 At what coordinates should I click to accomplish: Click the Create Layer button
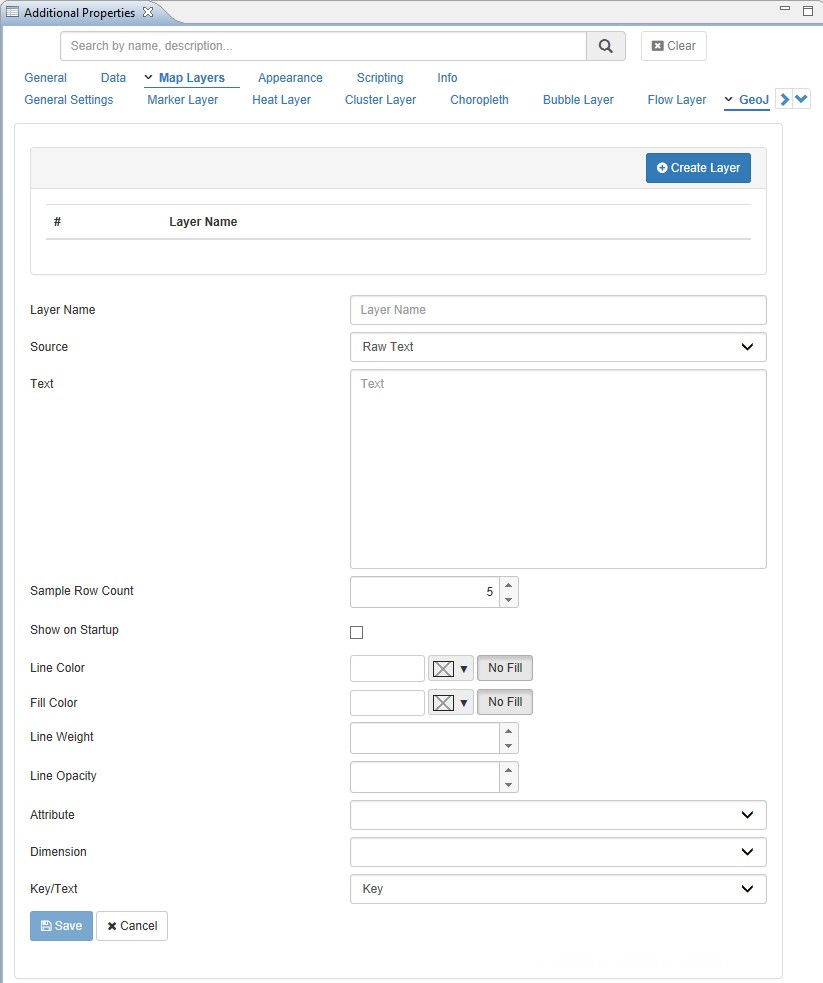pos(698,168)
